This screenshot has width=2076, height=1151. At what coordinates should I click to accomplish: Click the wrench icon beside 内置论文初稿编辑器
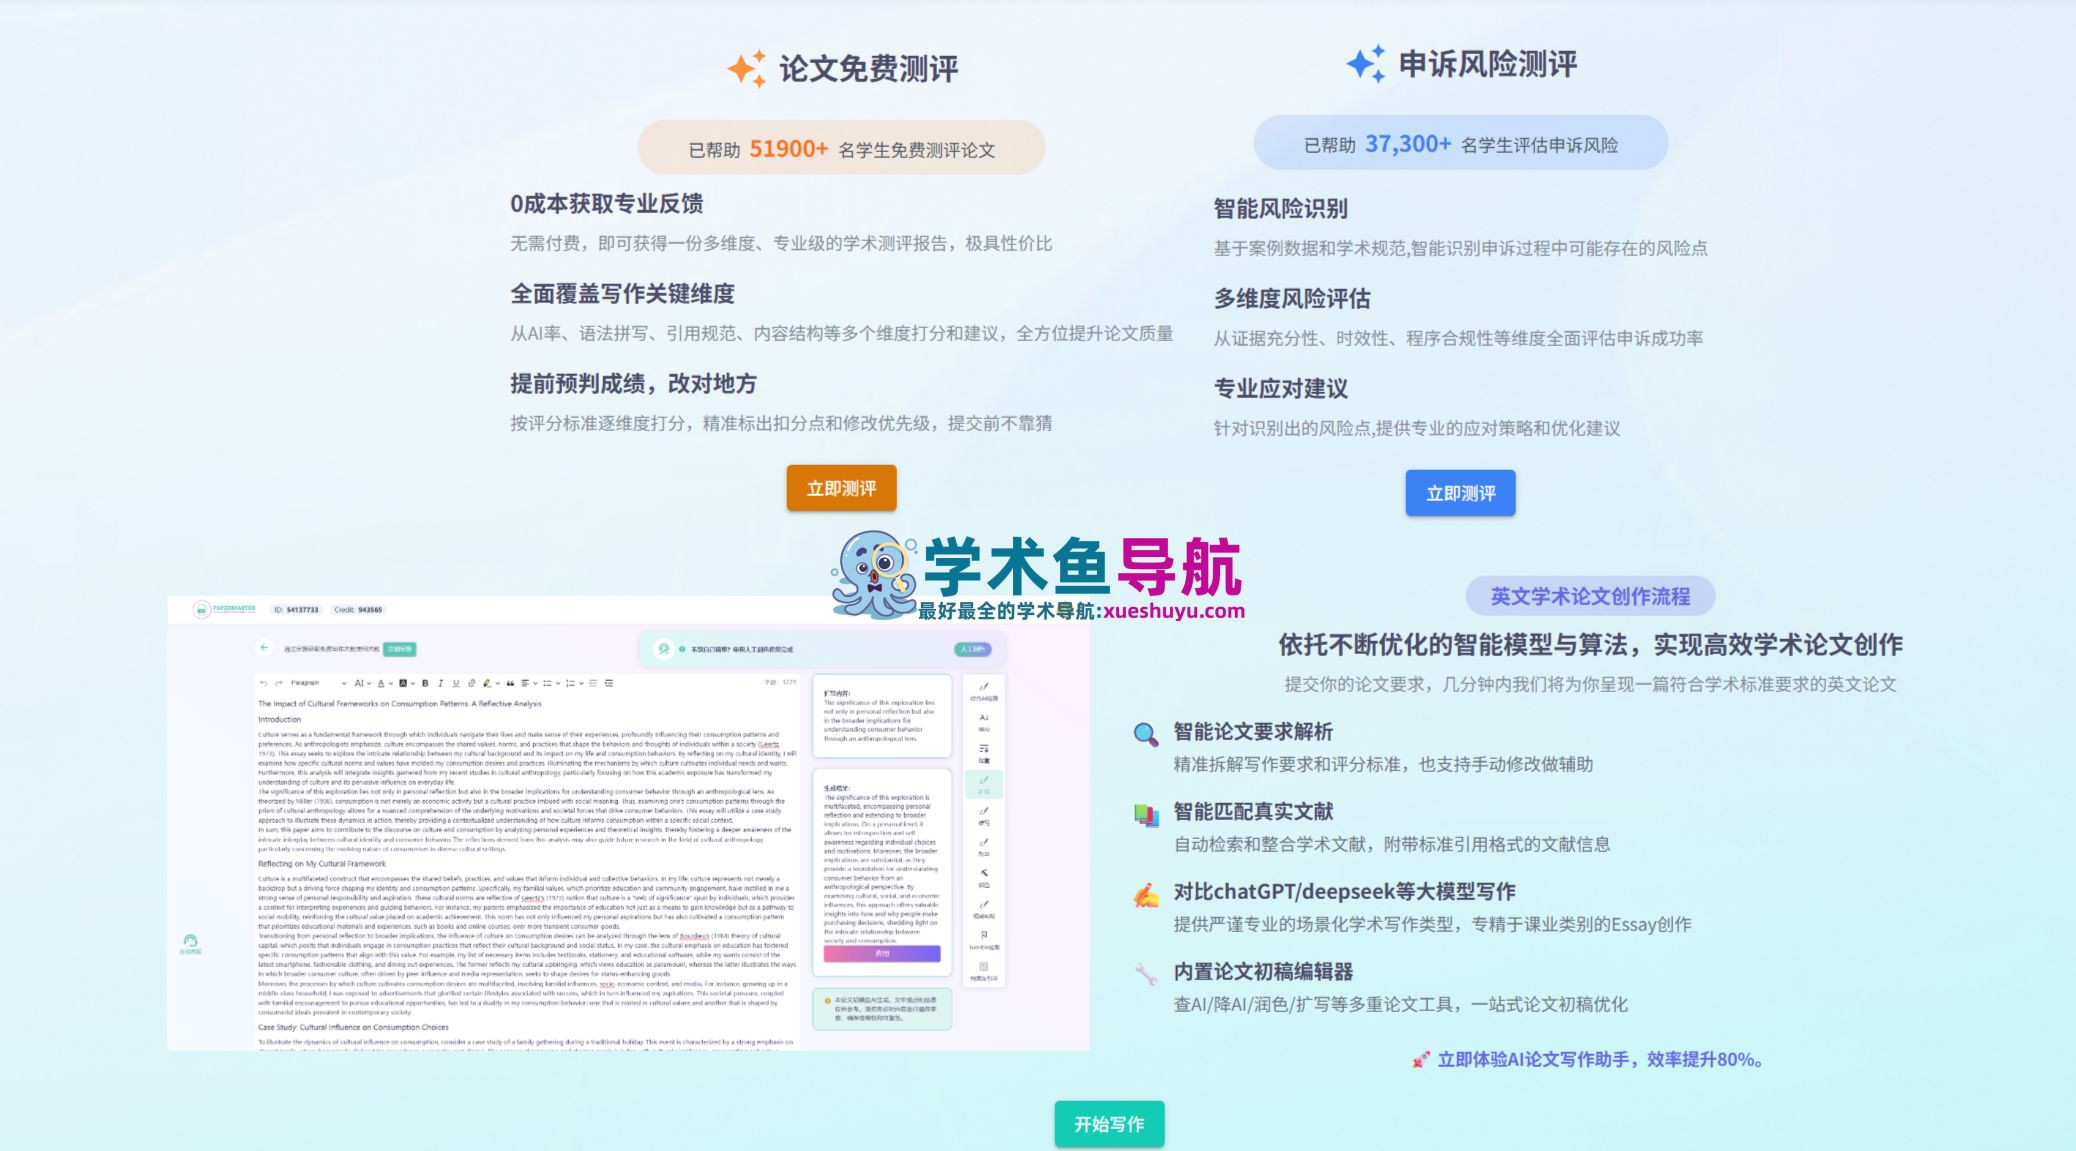pyautogui.click(x=1145, y=973)
